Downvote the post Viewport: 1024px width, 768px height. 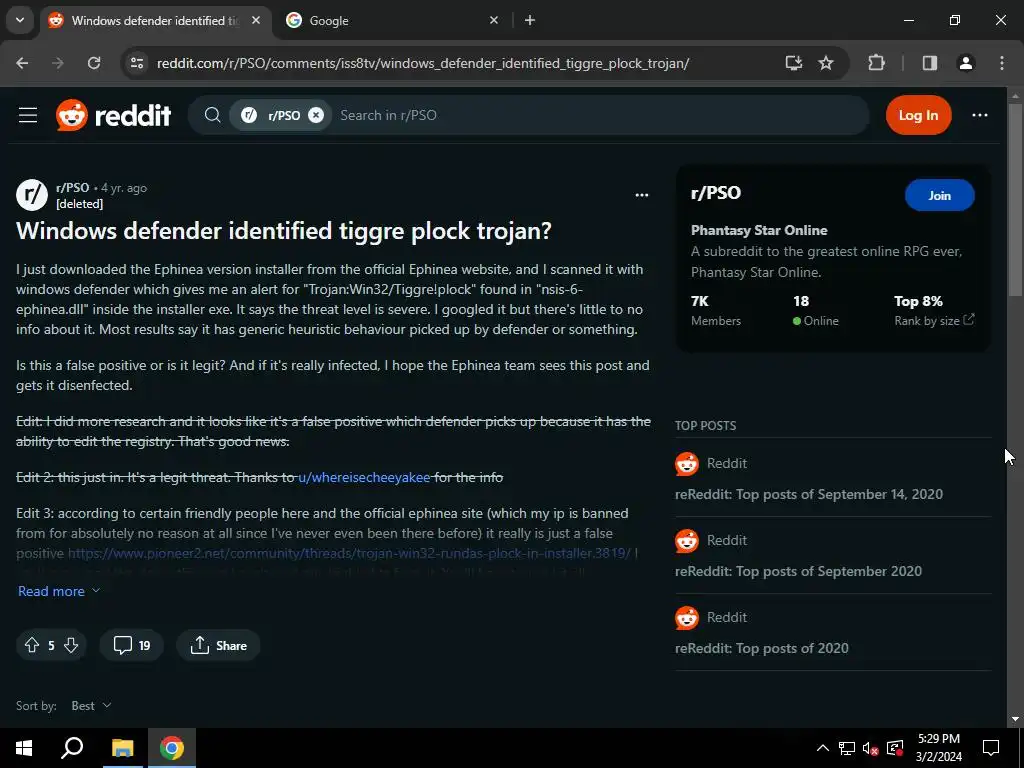click(71, 646)
